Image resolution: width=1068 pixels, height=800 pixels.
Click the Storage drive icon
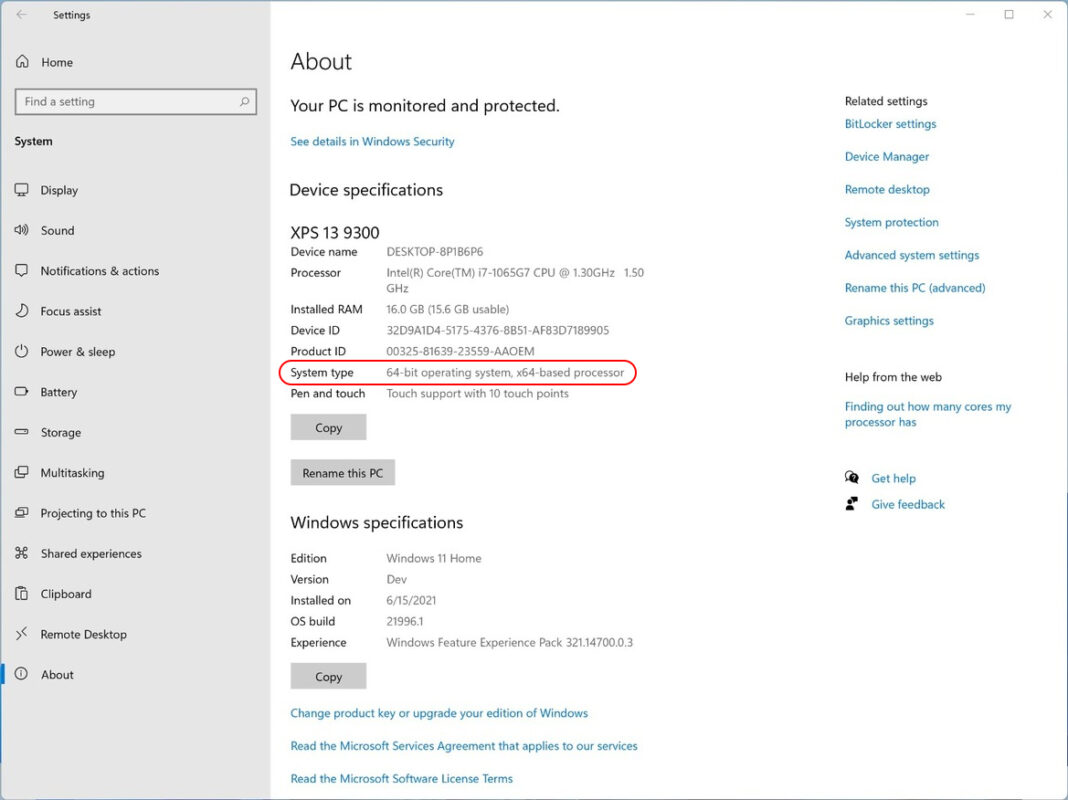(22, 432)
